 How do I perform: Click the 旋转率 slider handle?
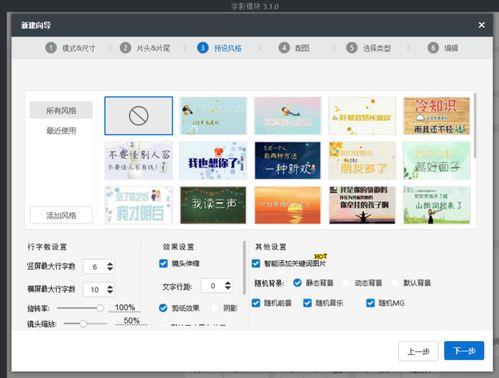100,308
